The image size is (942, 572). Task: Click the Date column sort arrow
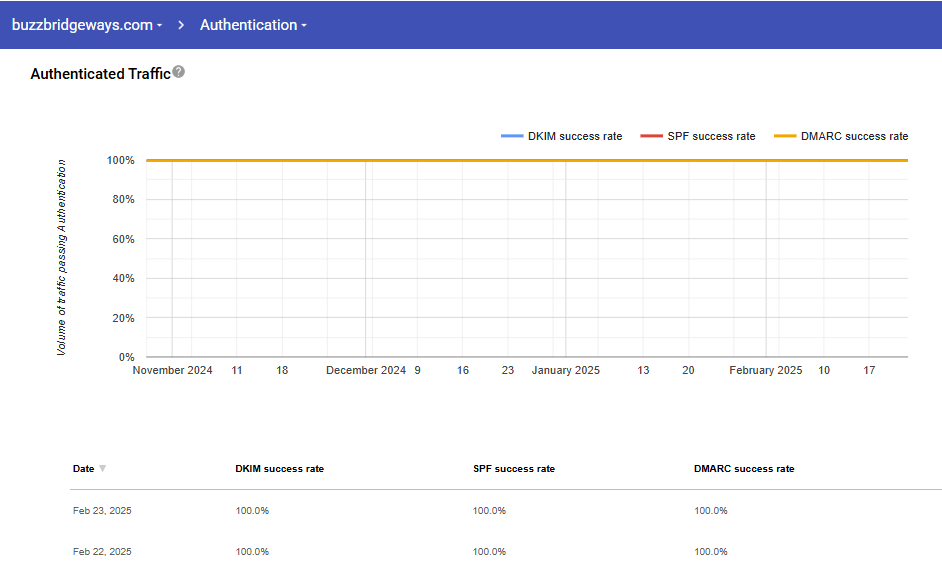(x=102, y=469)
